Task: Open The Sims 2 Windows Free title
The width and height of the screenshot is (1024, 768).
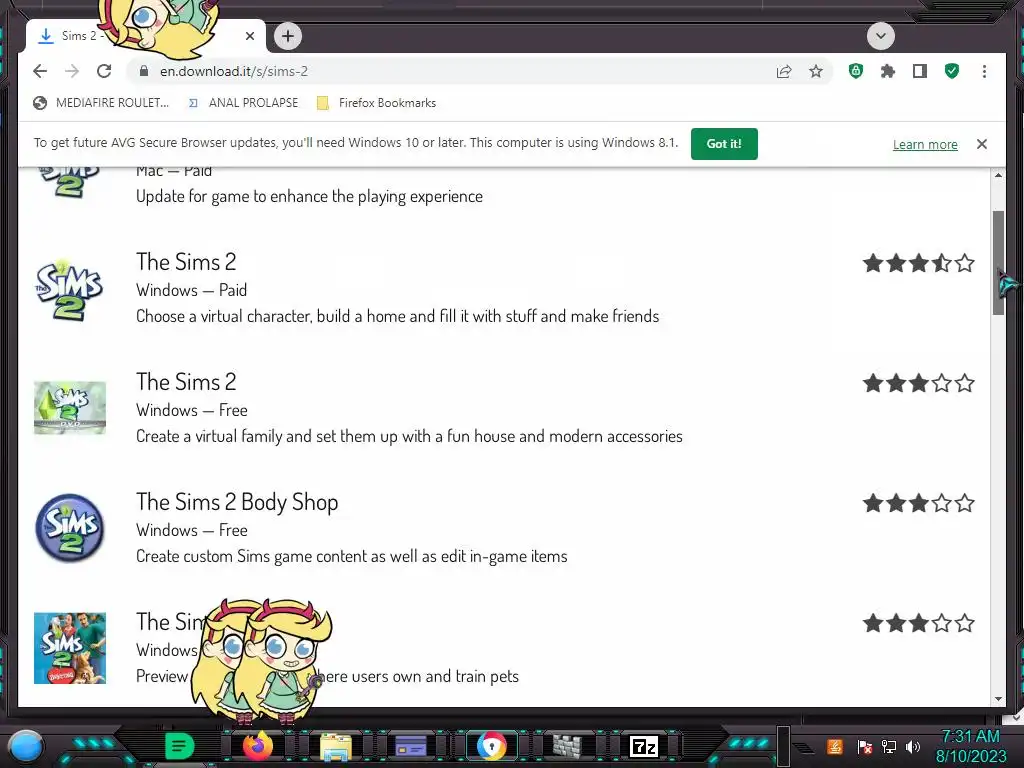Action: [186, 382]
